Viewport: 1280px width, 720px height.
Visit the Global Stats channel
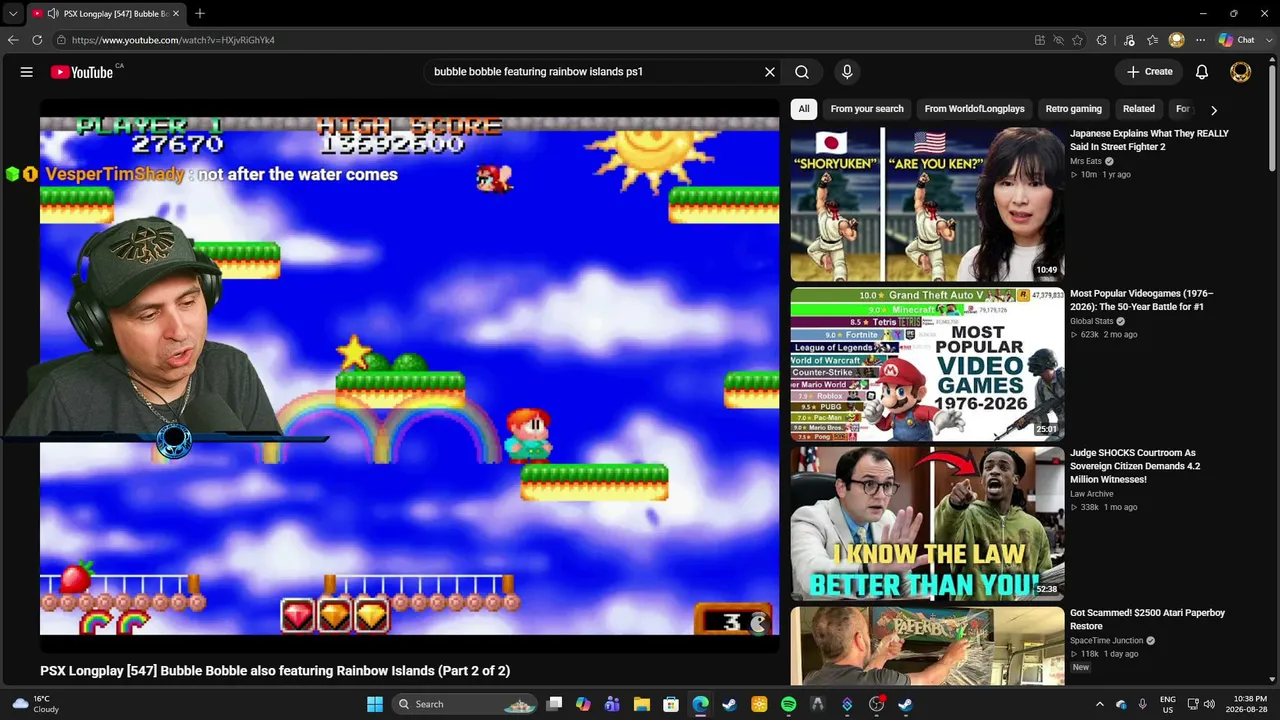tap(1092, 321)
